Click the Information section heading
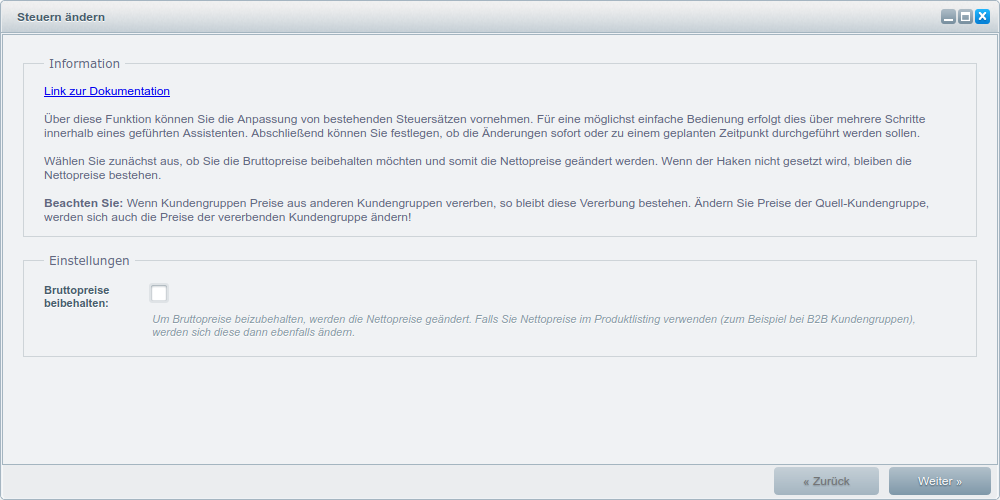Image resolution: width=1000 pixels, height=500 pixels. coord(84,64)
